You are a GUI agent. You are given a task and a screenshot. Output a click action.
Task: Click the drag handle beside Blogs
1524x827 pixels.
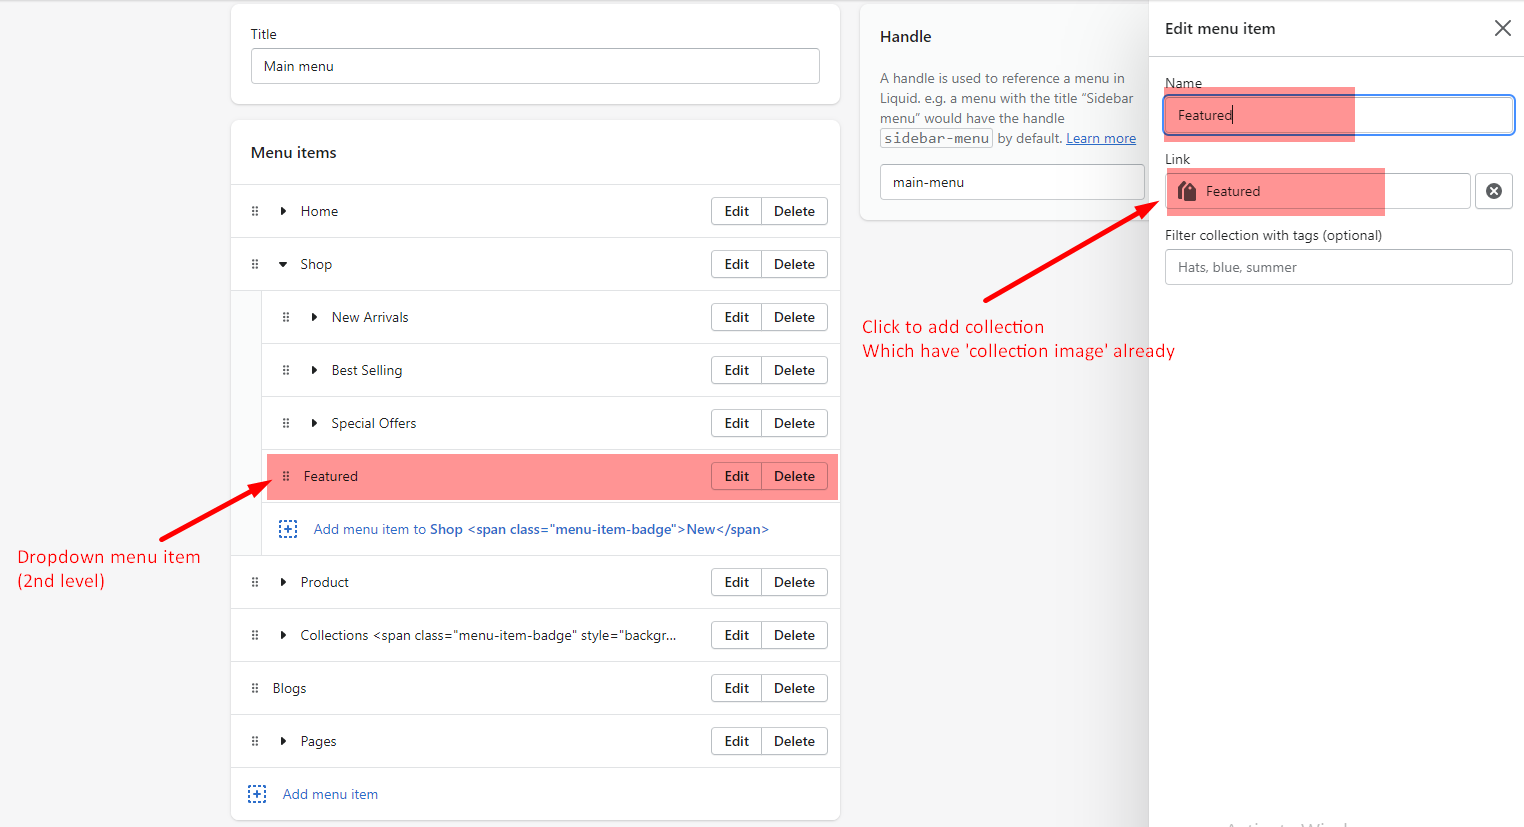click(x=255, y=688)
